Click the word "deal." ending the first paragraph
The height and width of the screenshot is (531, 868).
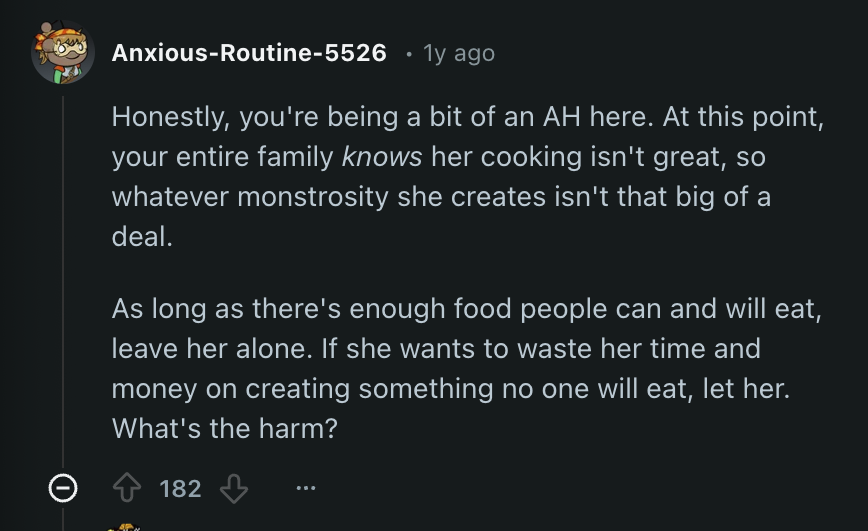click(142, 236)
